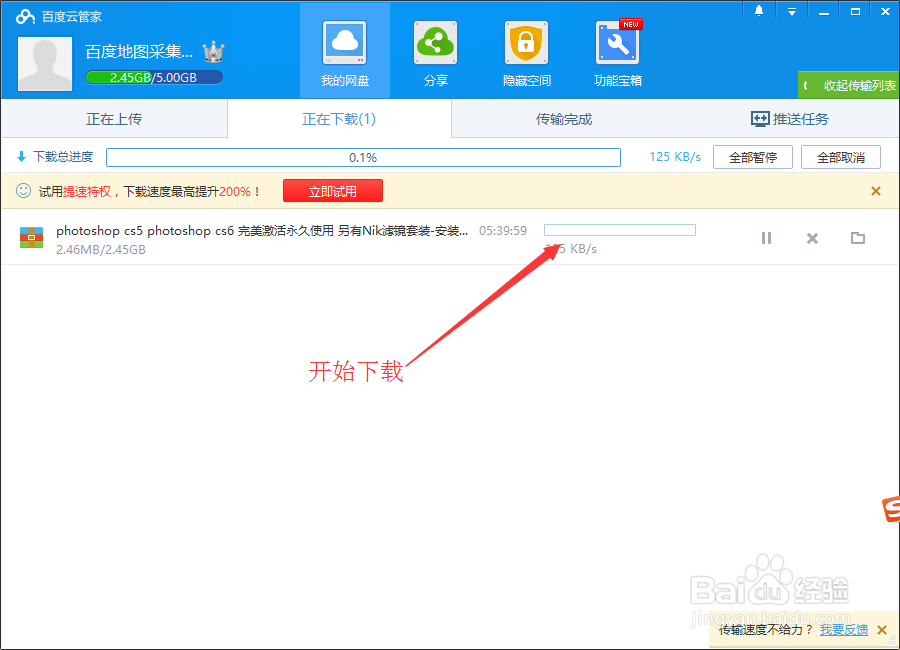
Task: Click the crown VIP icon
Action: click(x=214, y=52)
